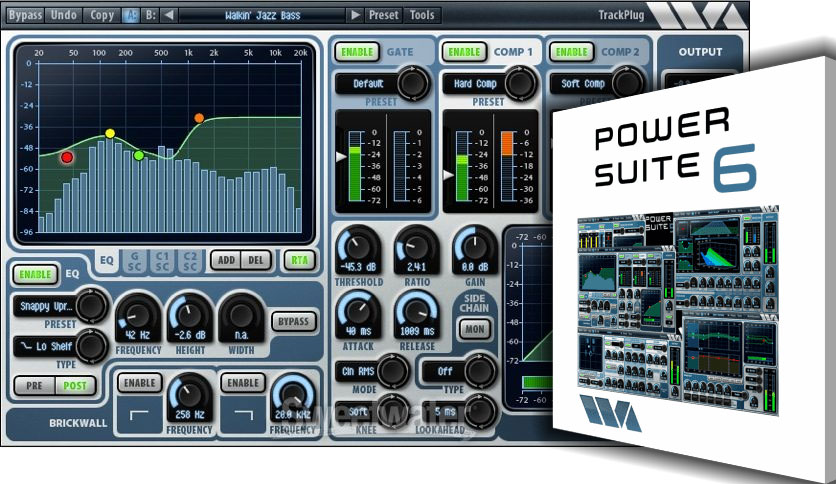
Task: Click the Comp 1 threshold marker arrow
Action: [x=448, y=174]
